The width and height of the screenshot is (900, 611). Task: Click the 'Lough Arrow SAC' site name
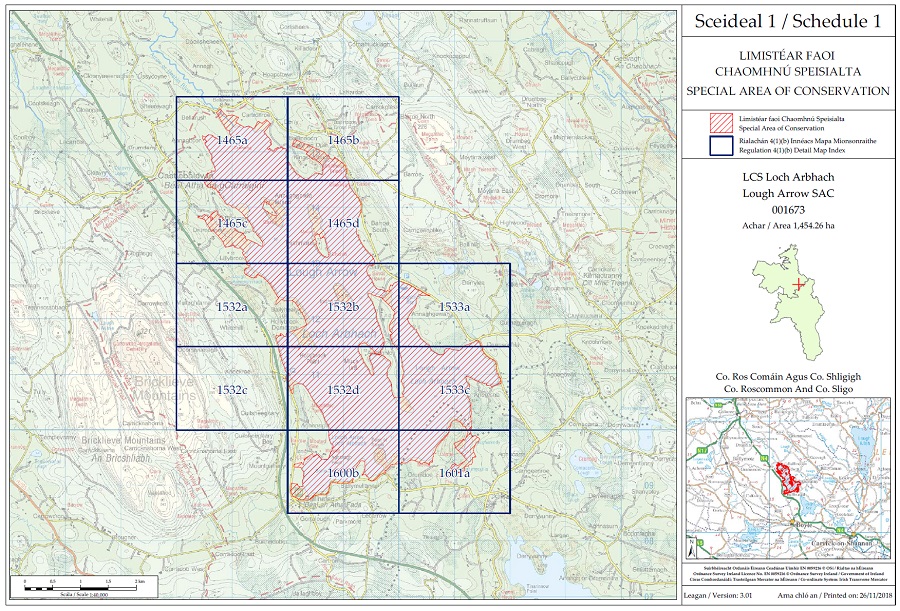point(788,194)
